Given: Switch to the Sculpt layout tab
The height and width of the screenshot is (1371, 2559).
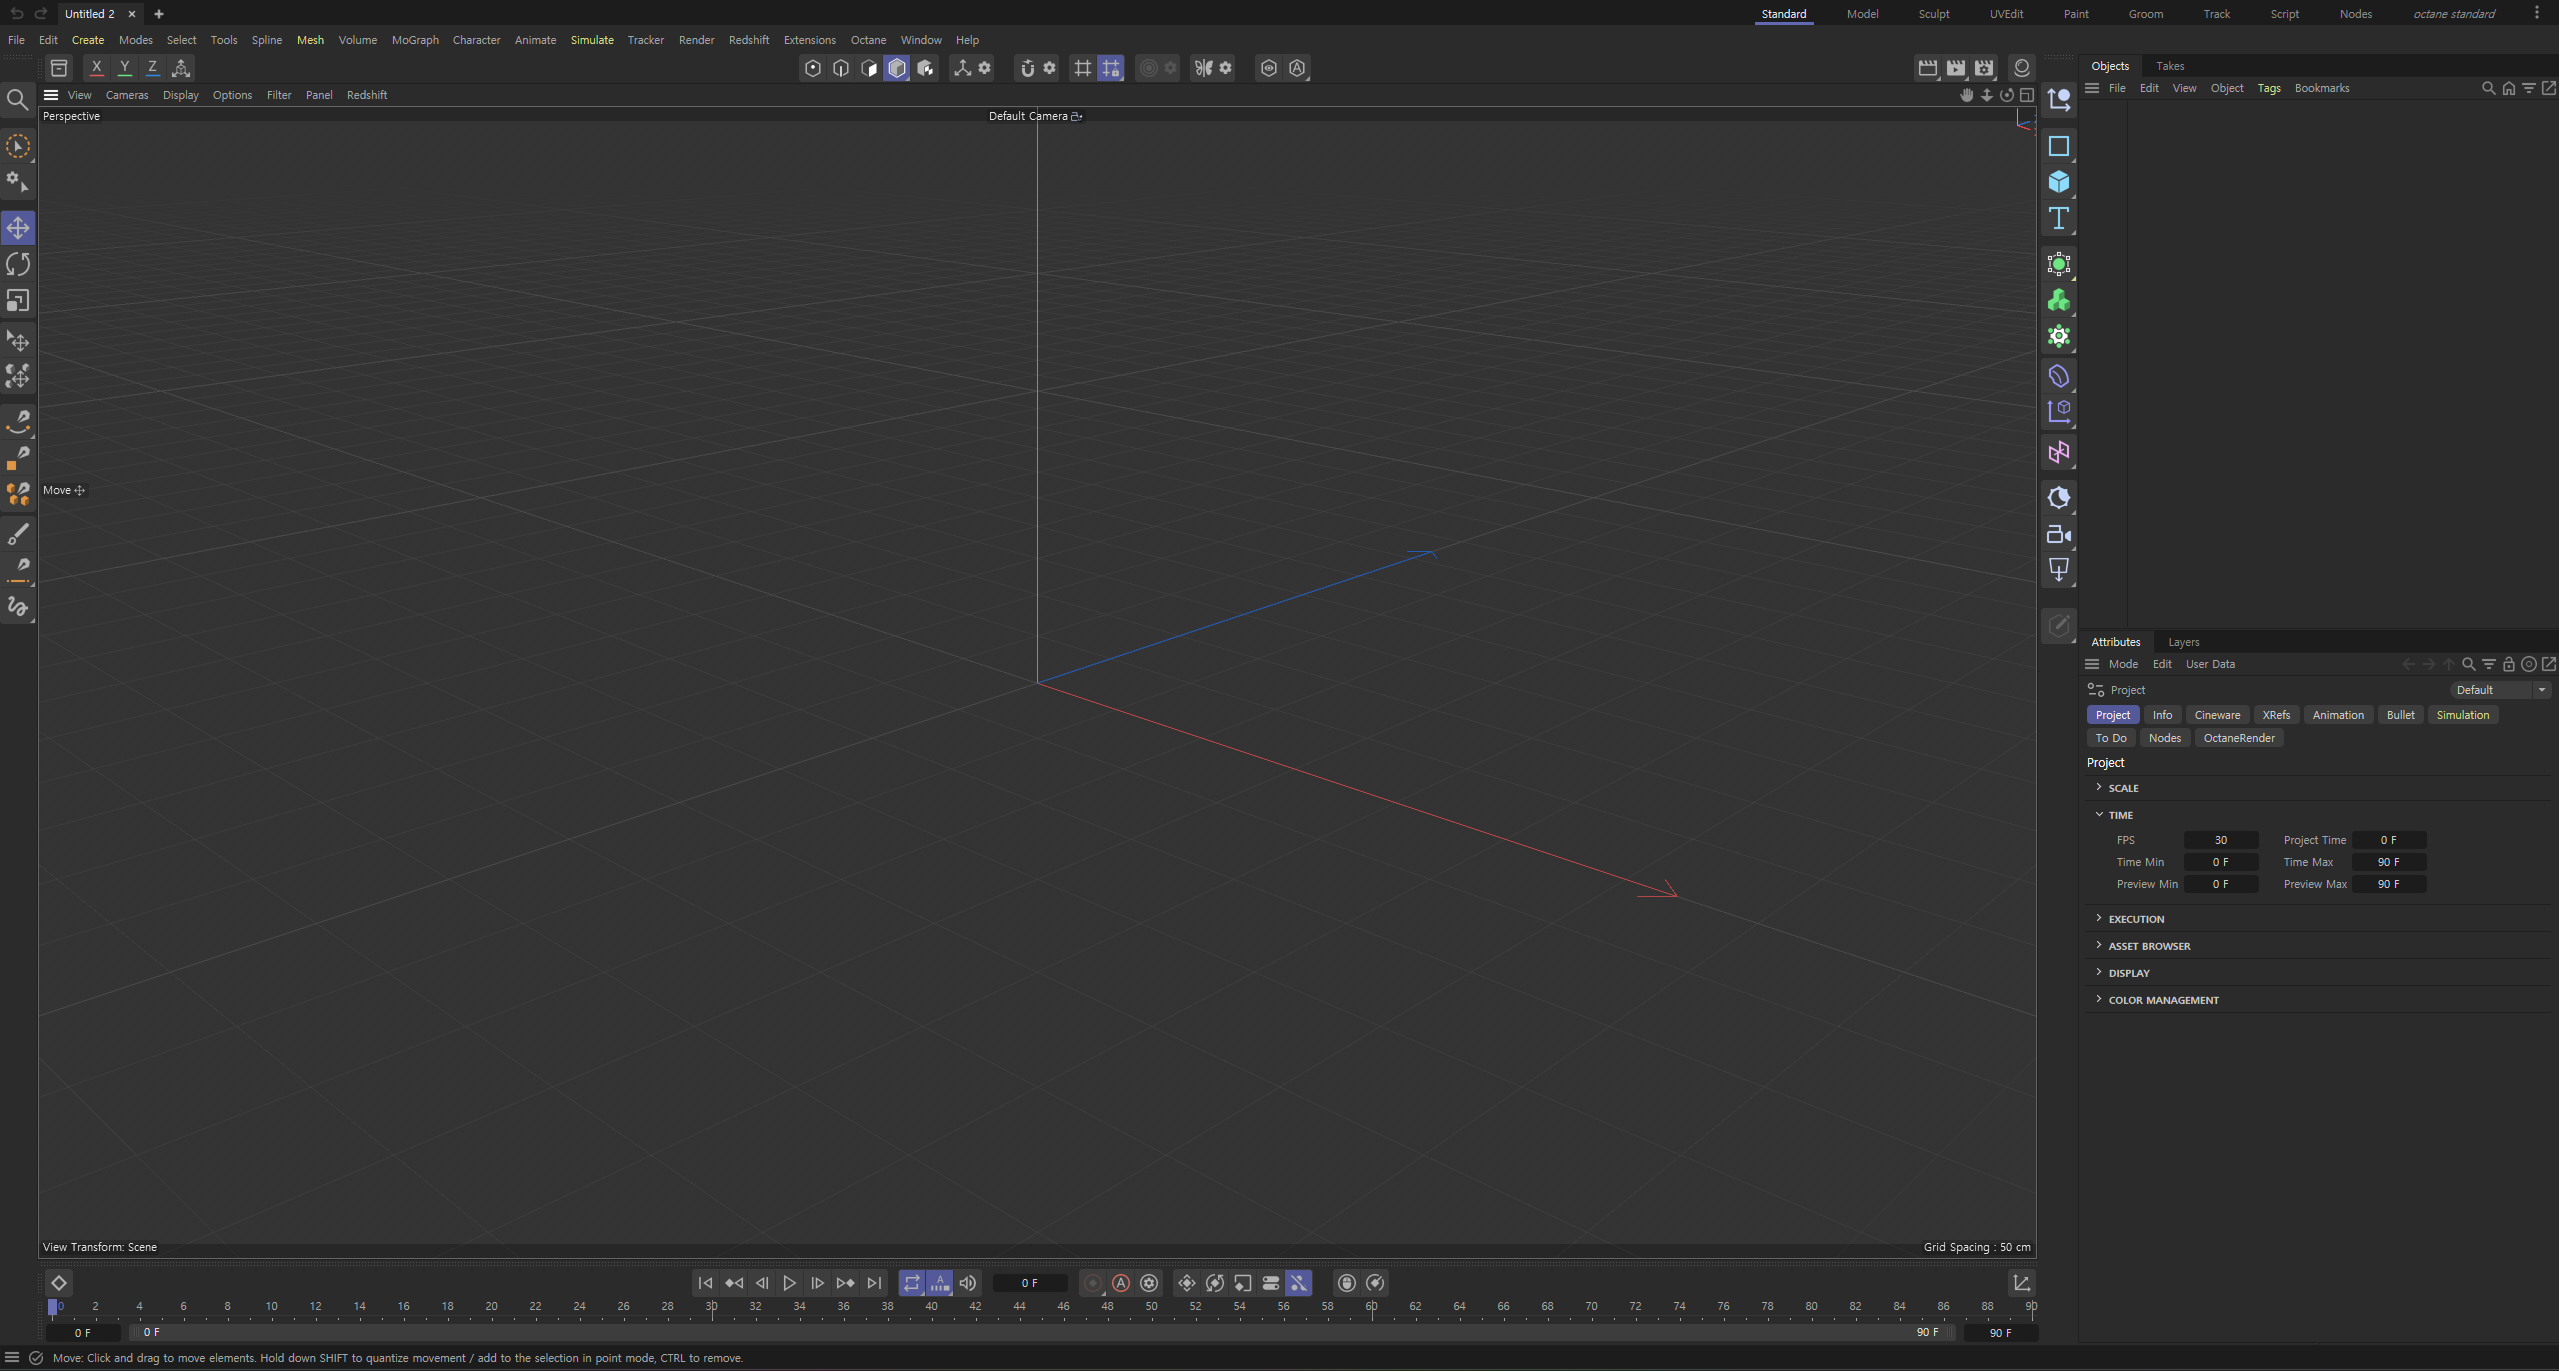Looking at the screenshot, I should point(1934,14).
